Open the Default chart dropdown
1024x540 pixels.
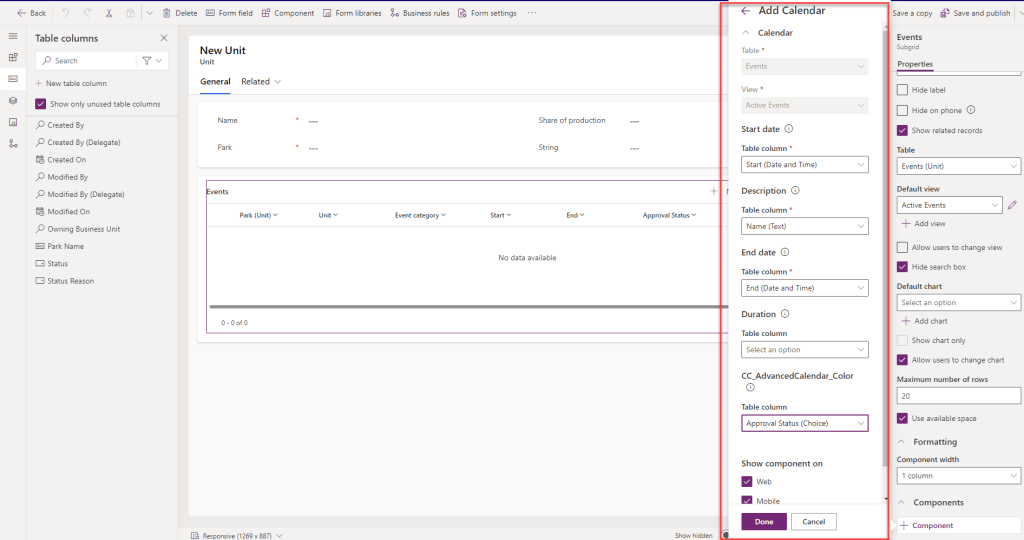tap(958, 302)
